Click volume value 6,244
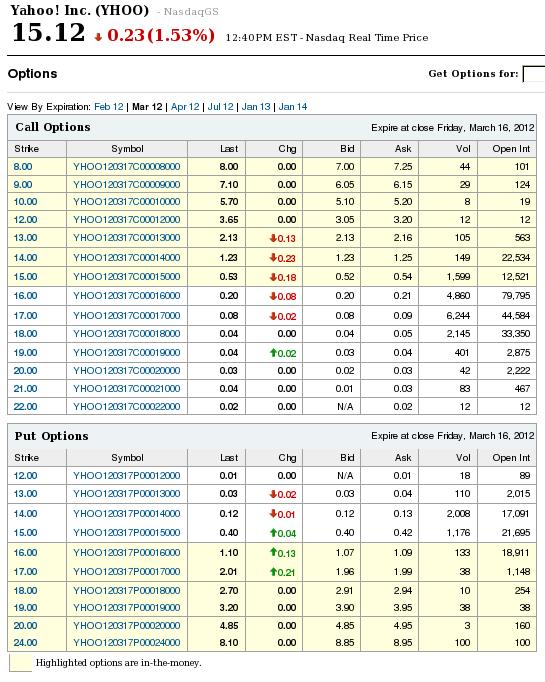The height and width of the screenshot is (682, 545). coord(458,315)
